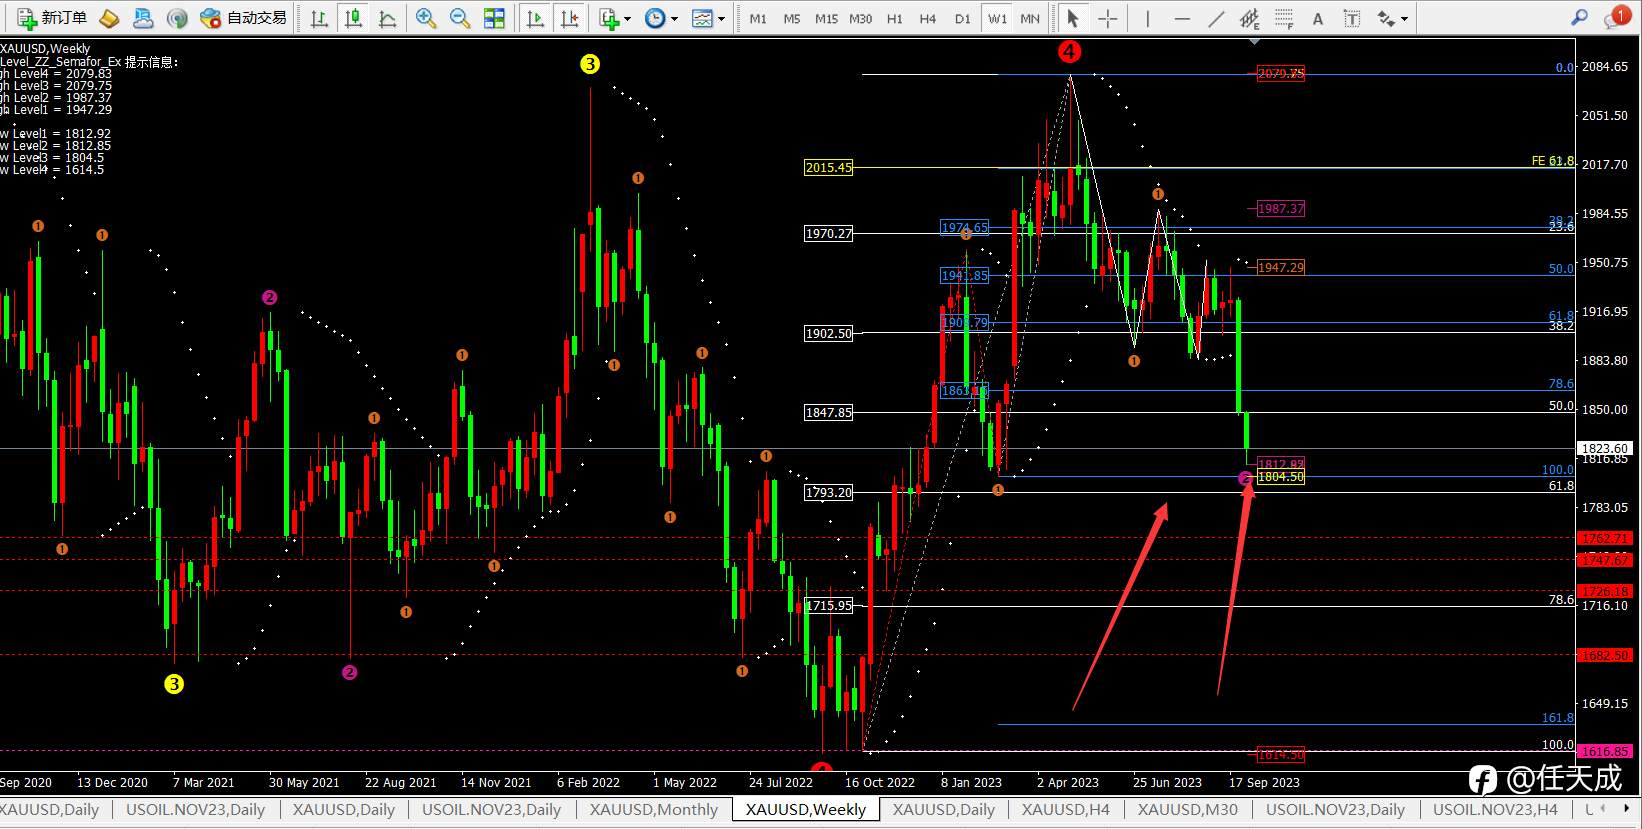This screenshot has height=829, width=1642.
Task: Click the 1947.29 level label
Action: point(1281,268)
